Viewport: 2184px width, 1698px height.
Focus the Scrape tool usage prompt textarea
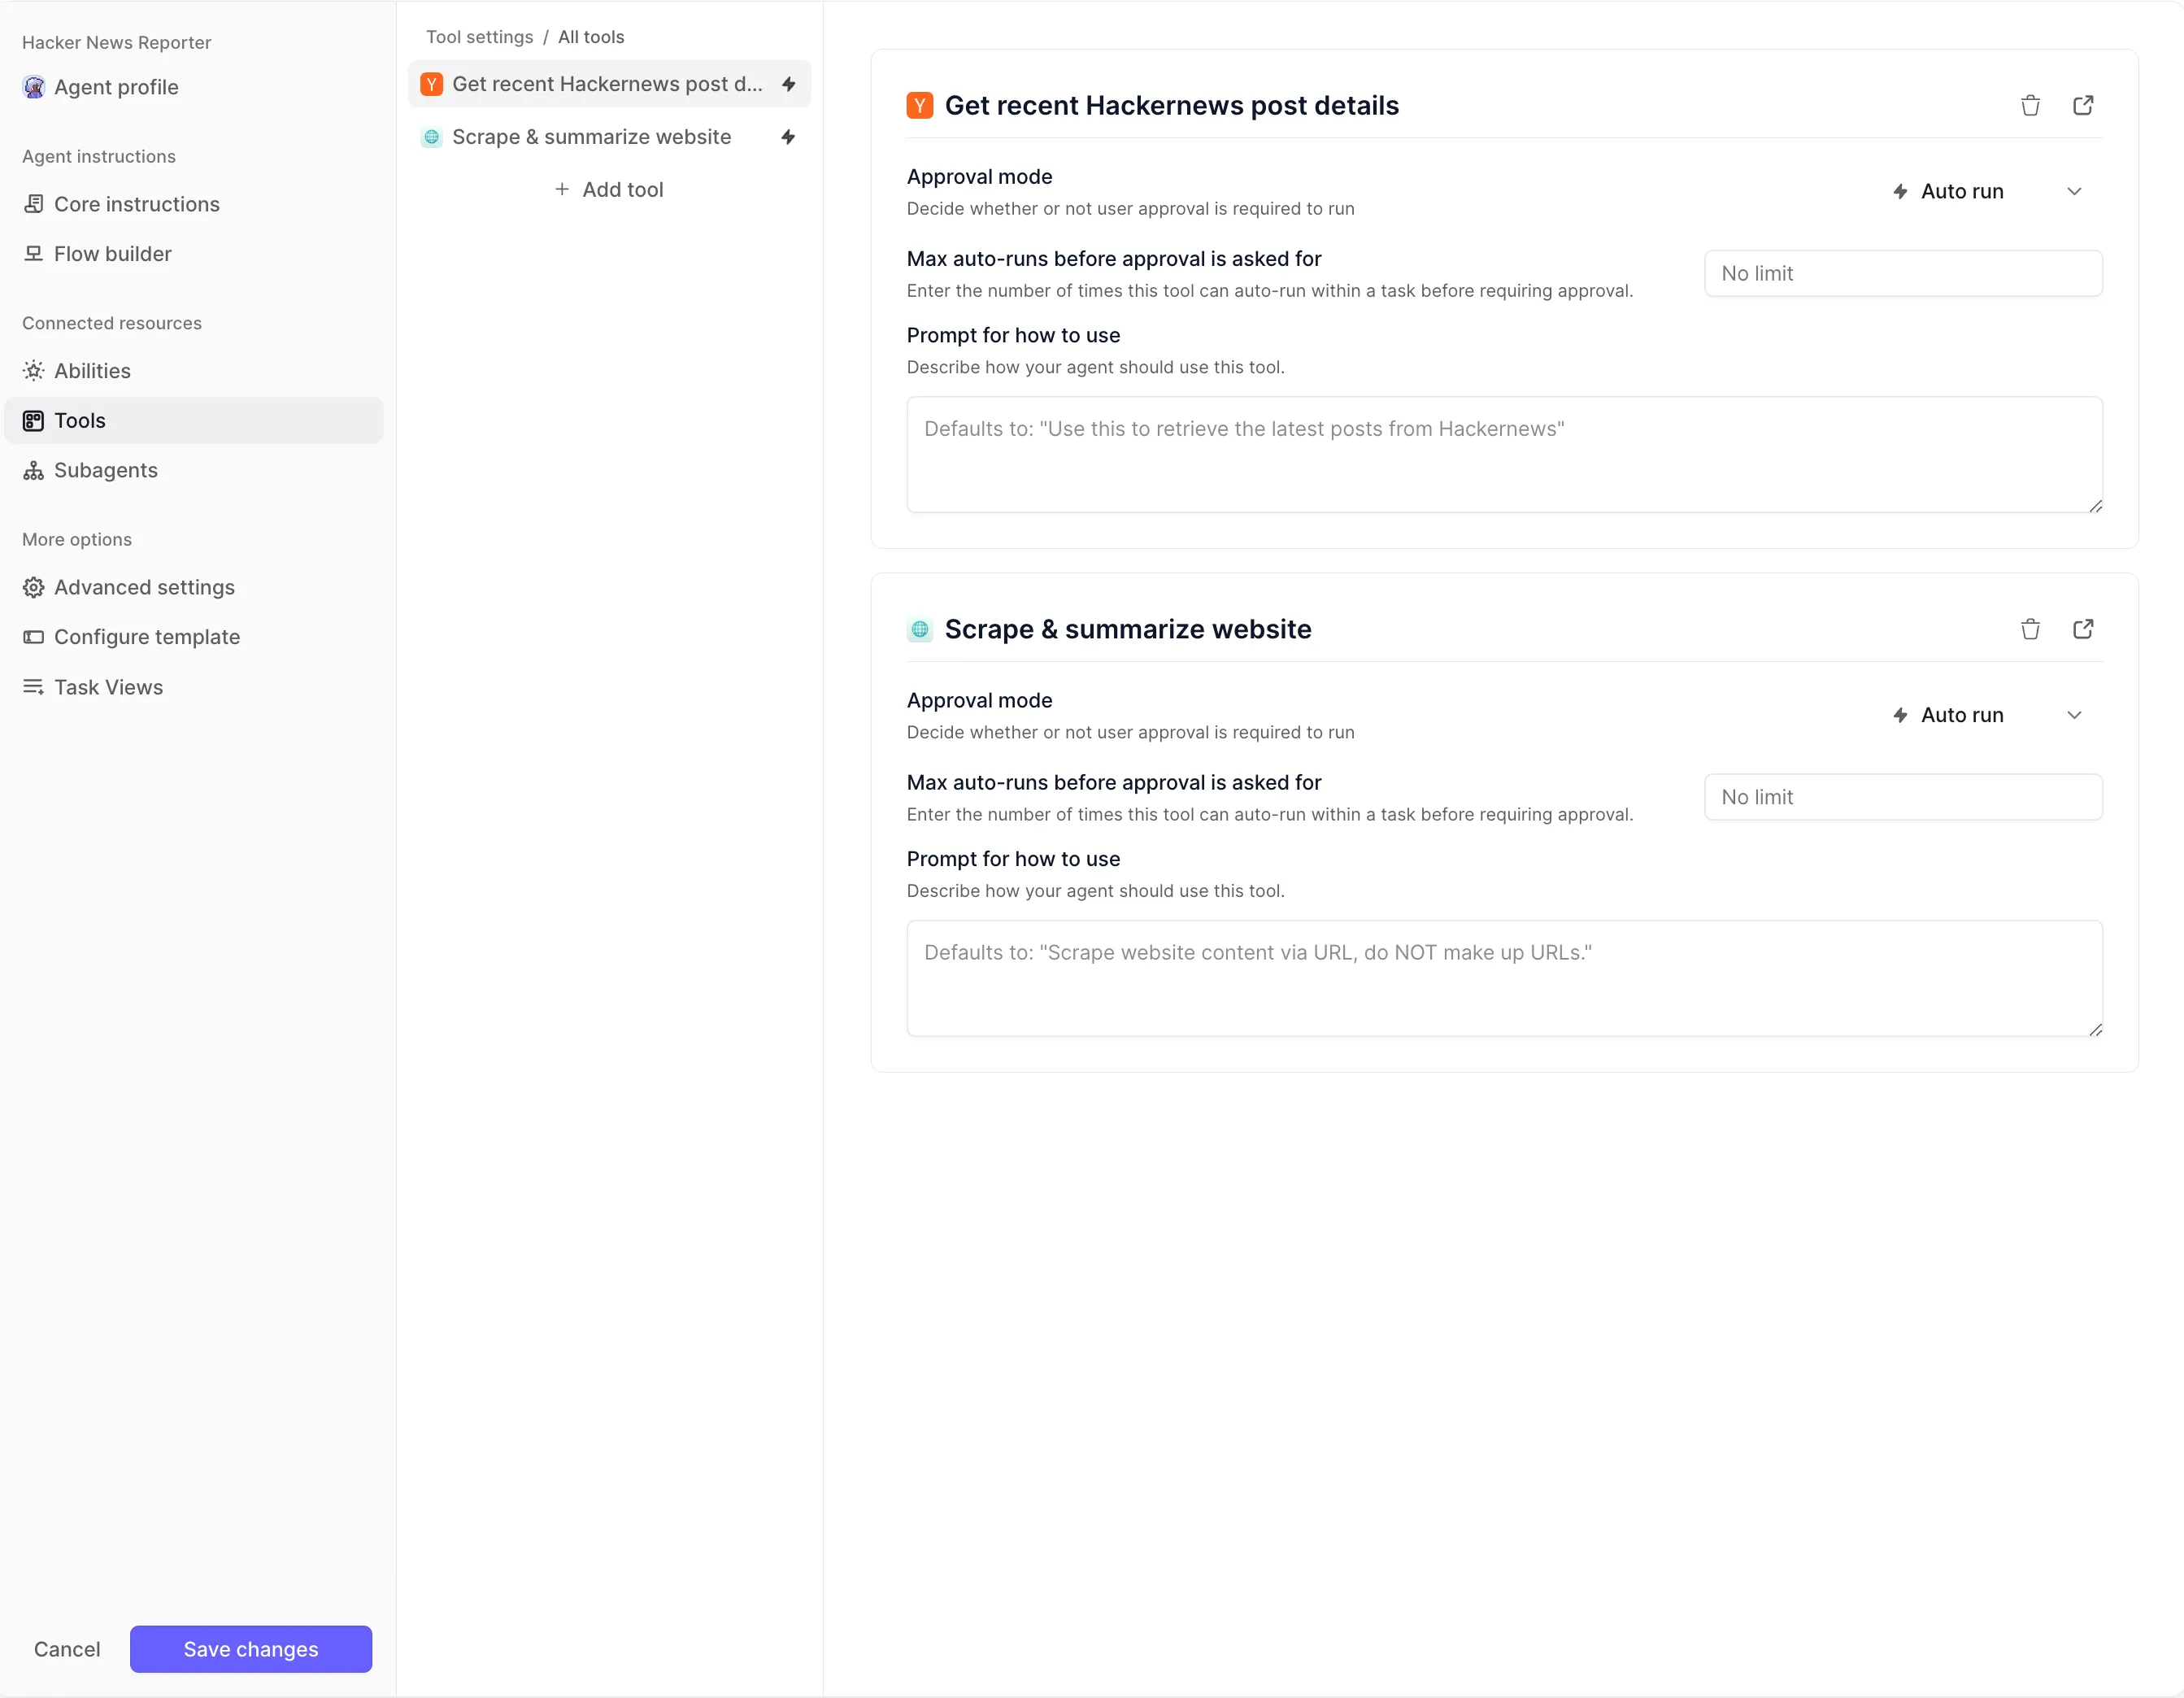1504,978
